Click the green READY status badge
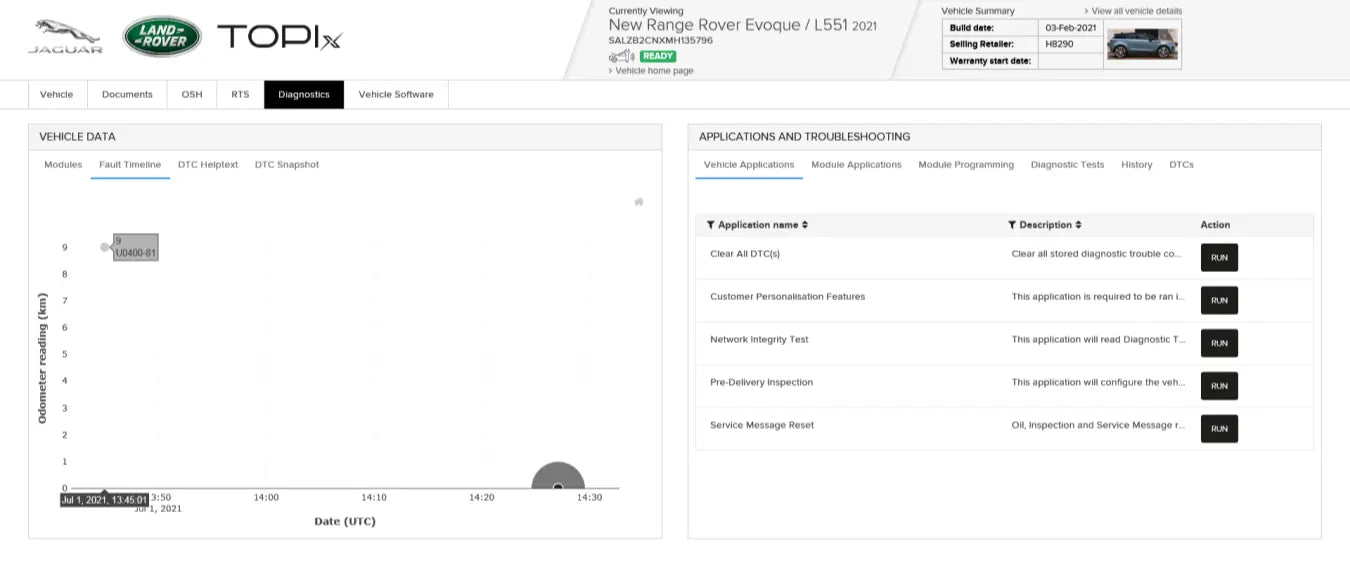The height and width of the screenshot is (568, 1350). (657, 57)
